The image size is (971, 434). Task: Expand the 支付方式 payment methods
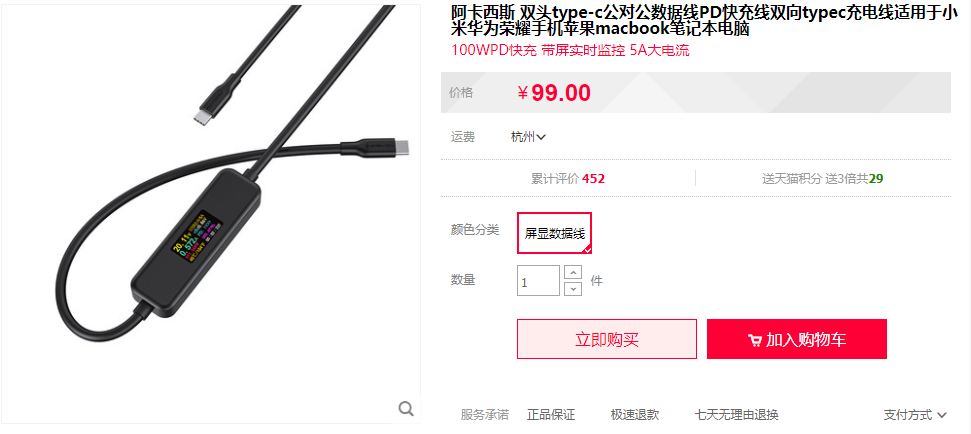915,415
